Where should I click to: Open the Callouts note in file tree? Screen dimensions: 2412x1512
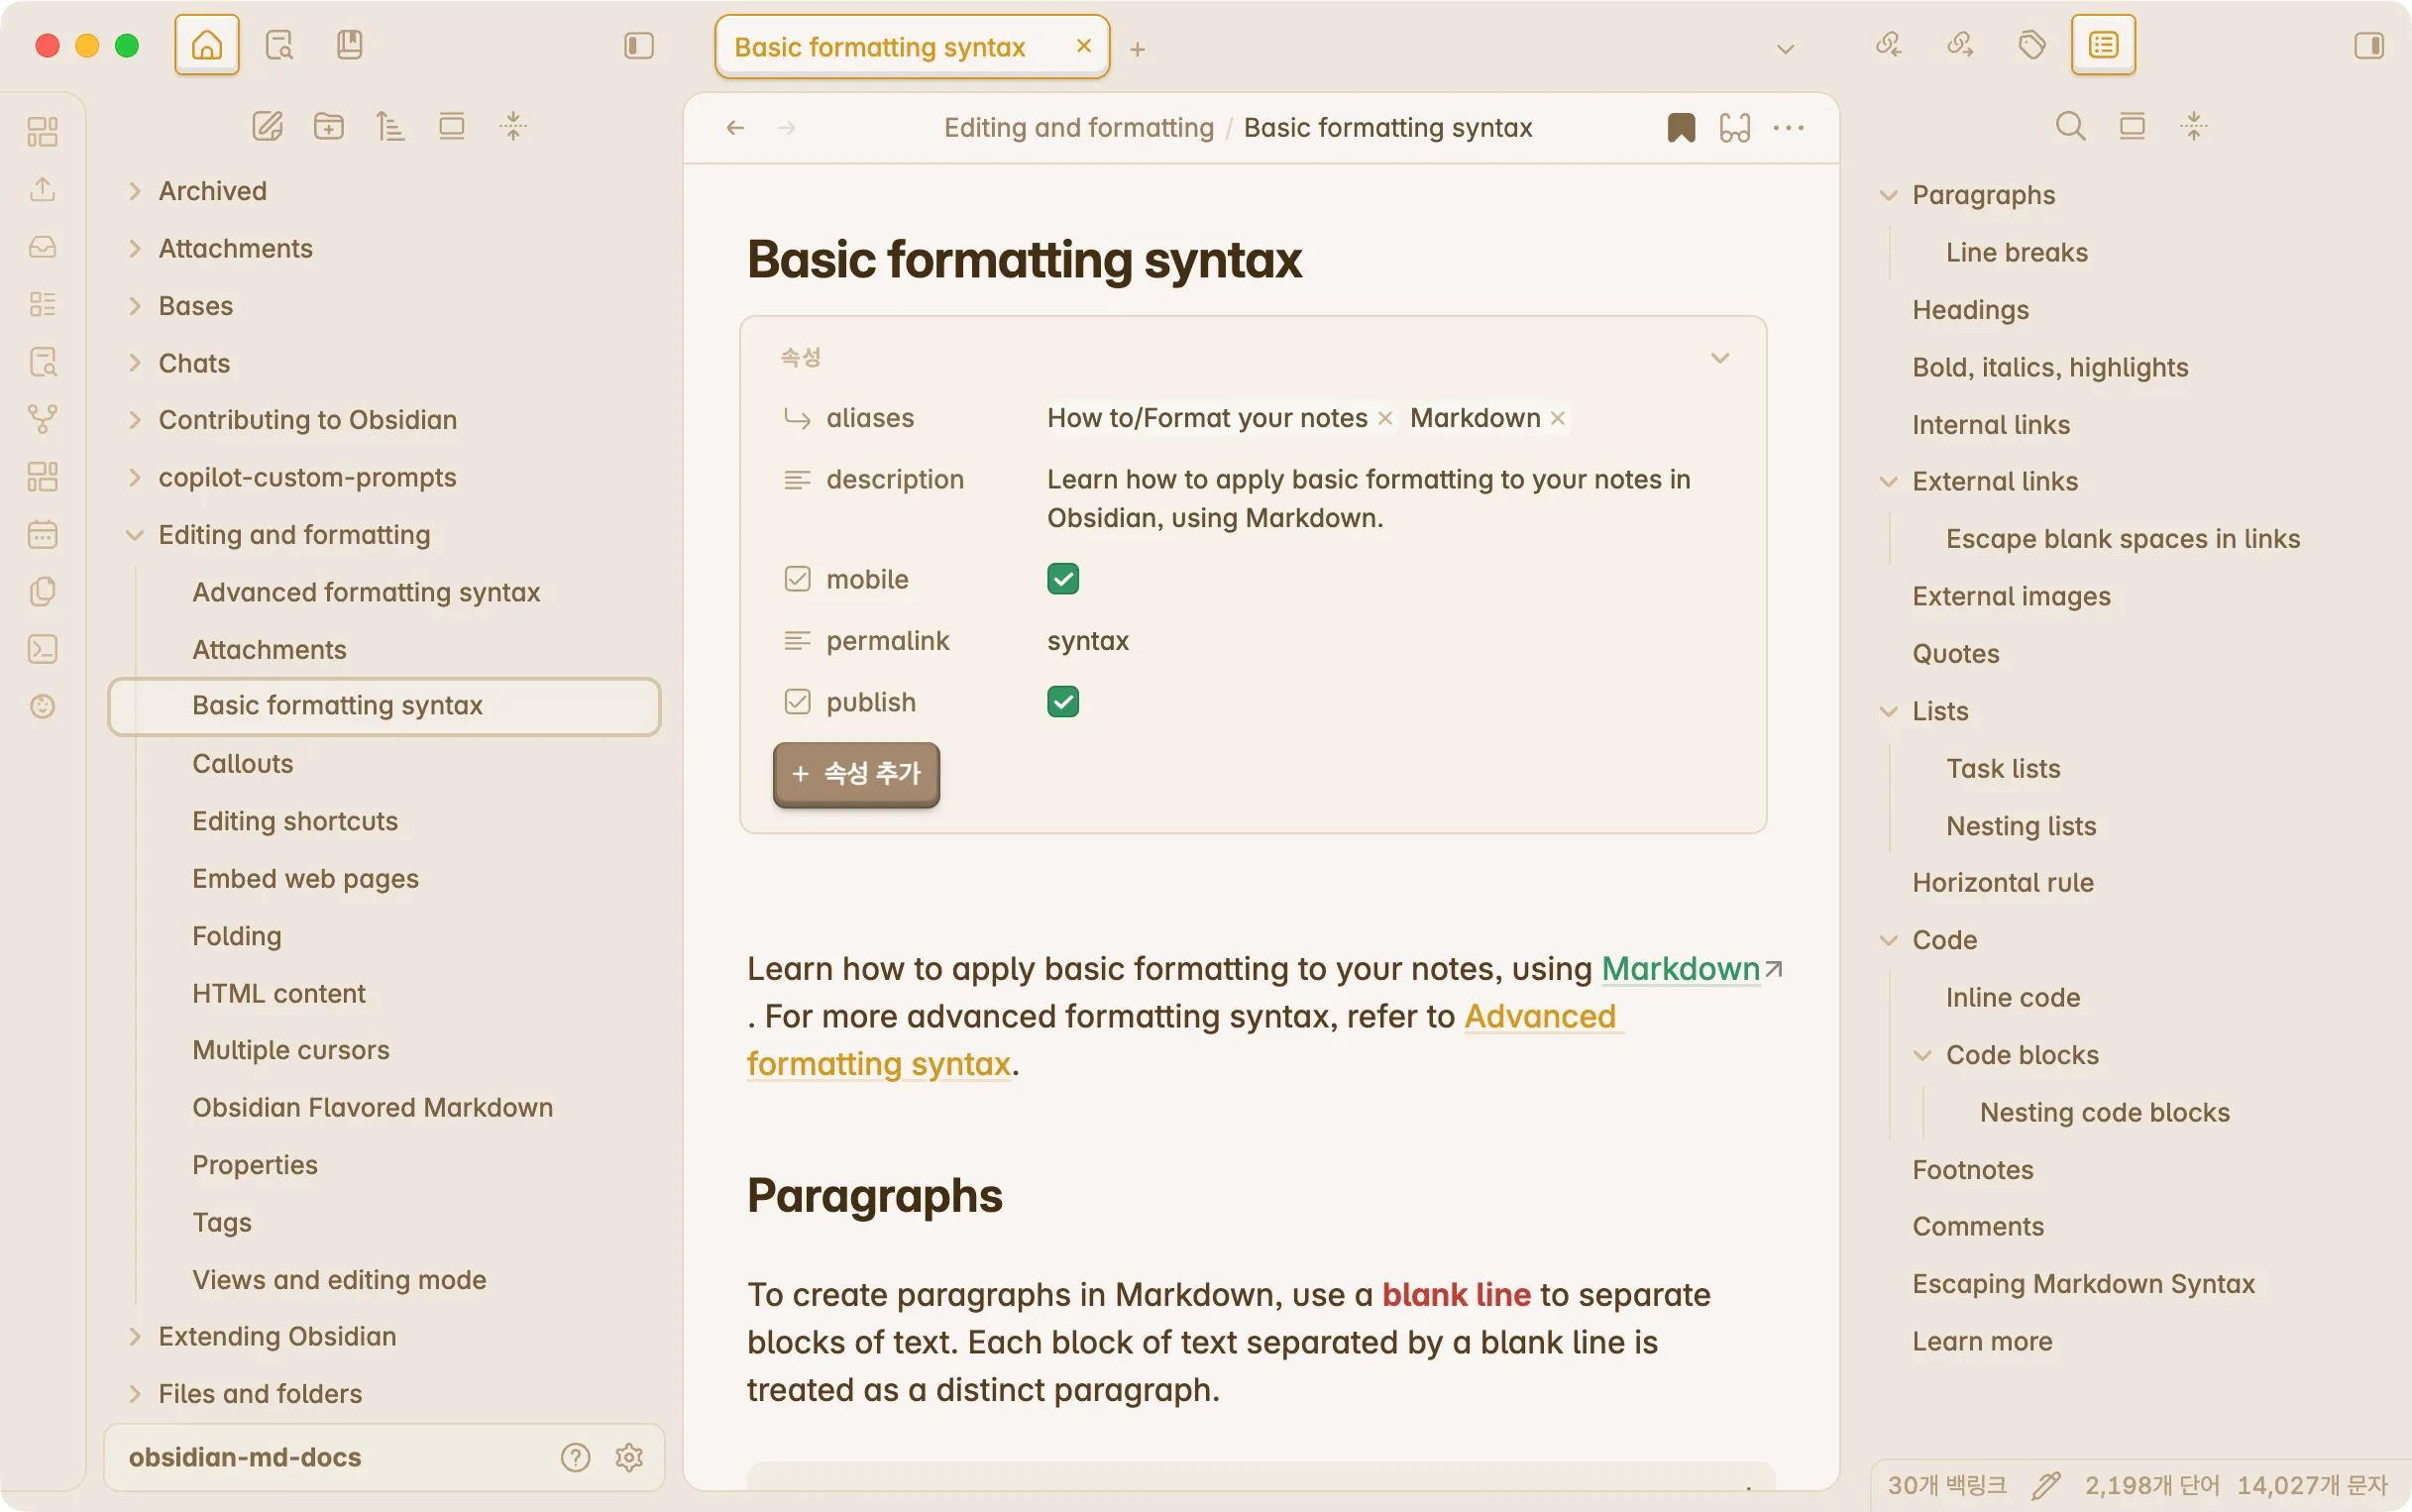coord(242,763)
